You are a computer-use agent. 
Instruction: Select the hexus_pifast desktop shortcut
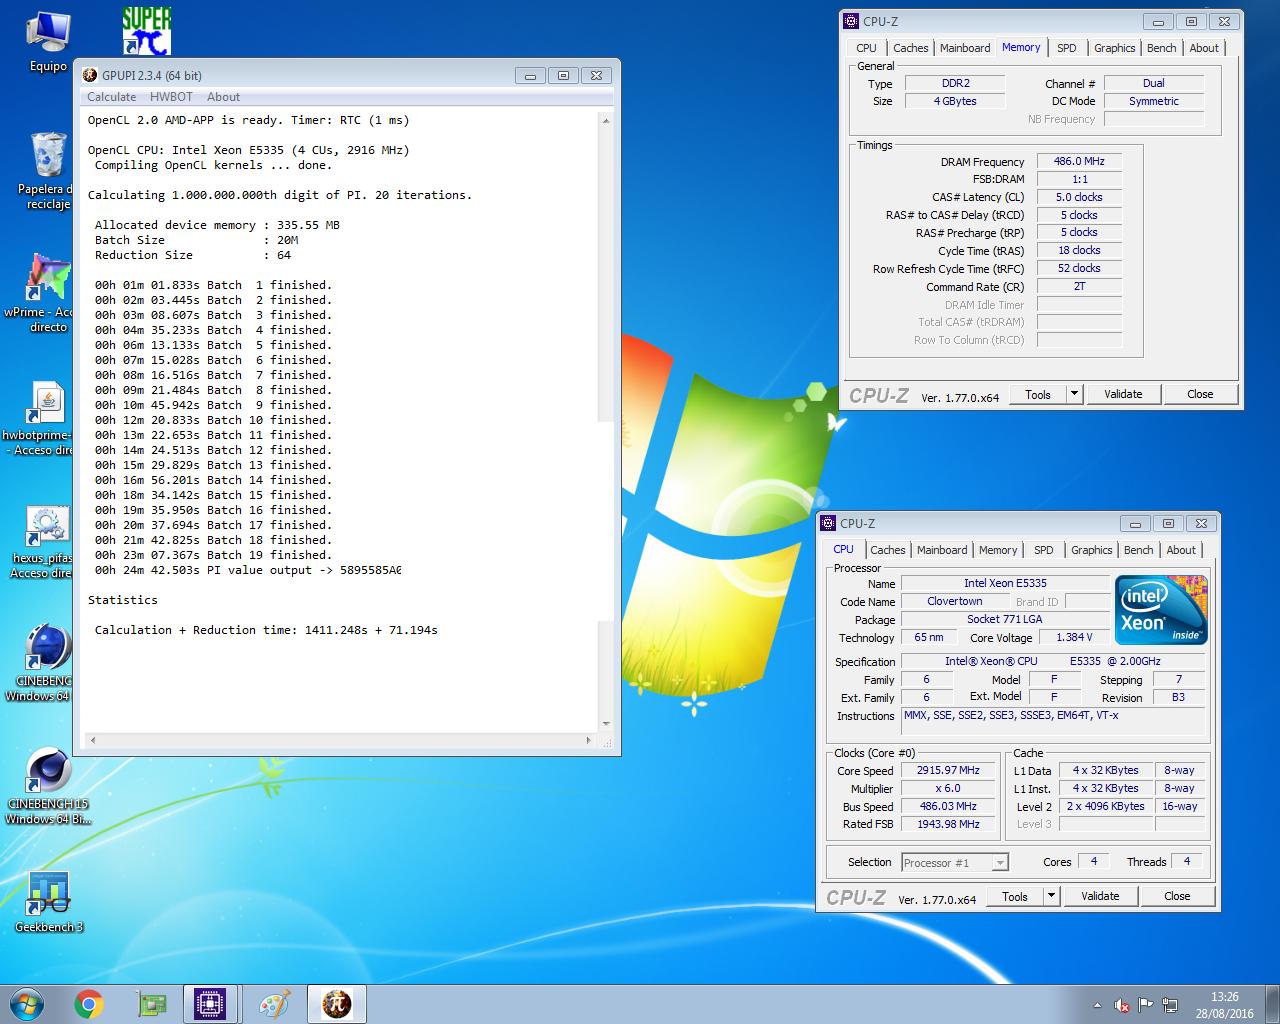pos(47,543)
